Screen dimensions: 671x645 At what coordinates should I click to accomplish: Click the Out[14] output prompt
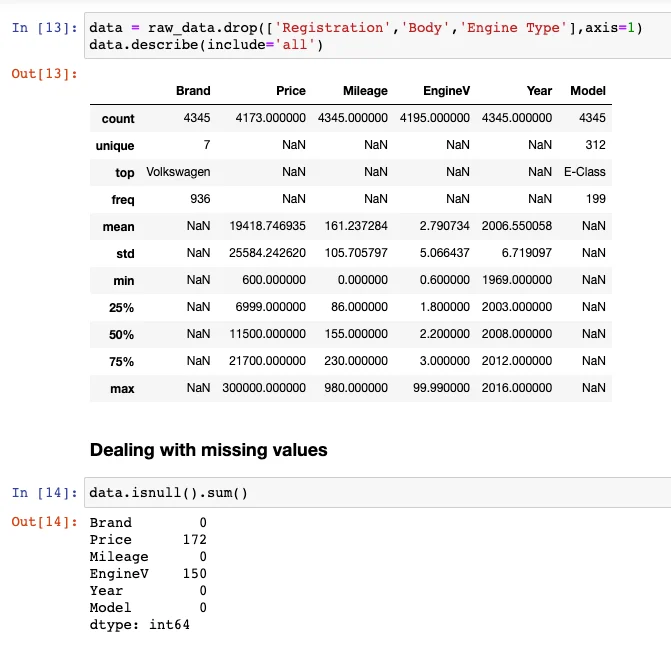pos(42,522)
